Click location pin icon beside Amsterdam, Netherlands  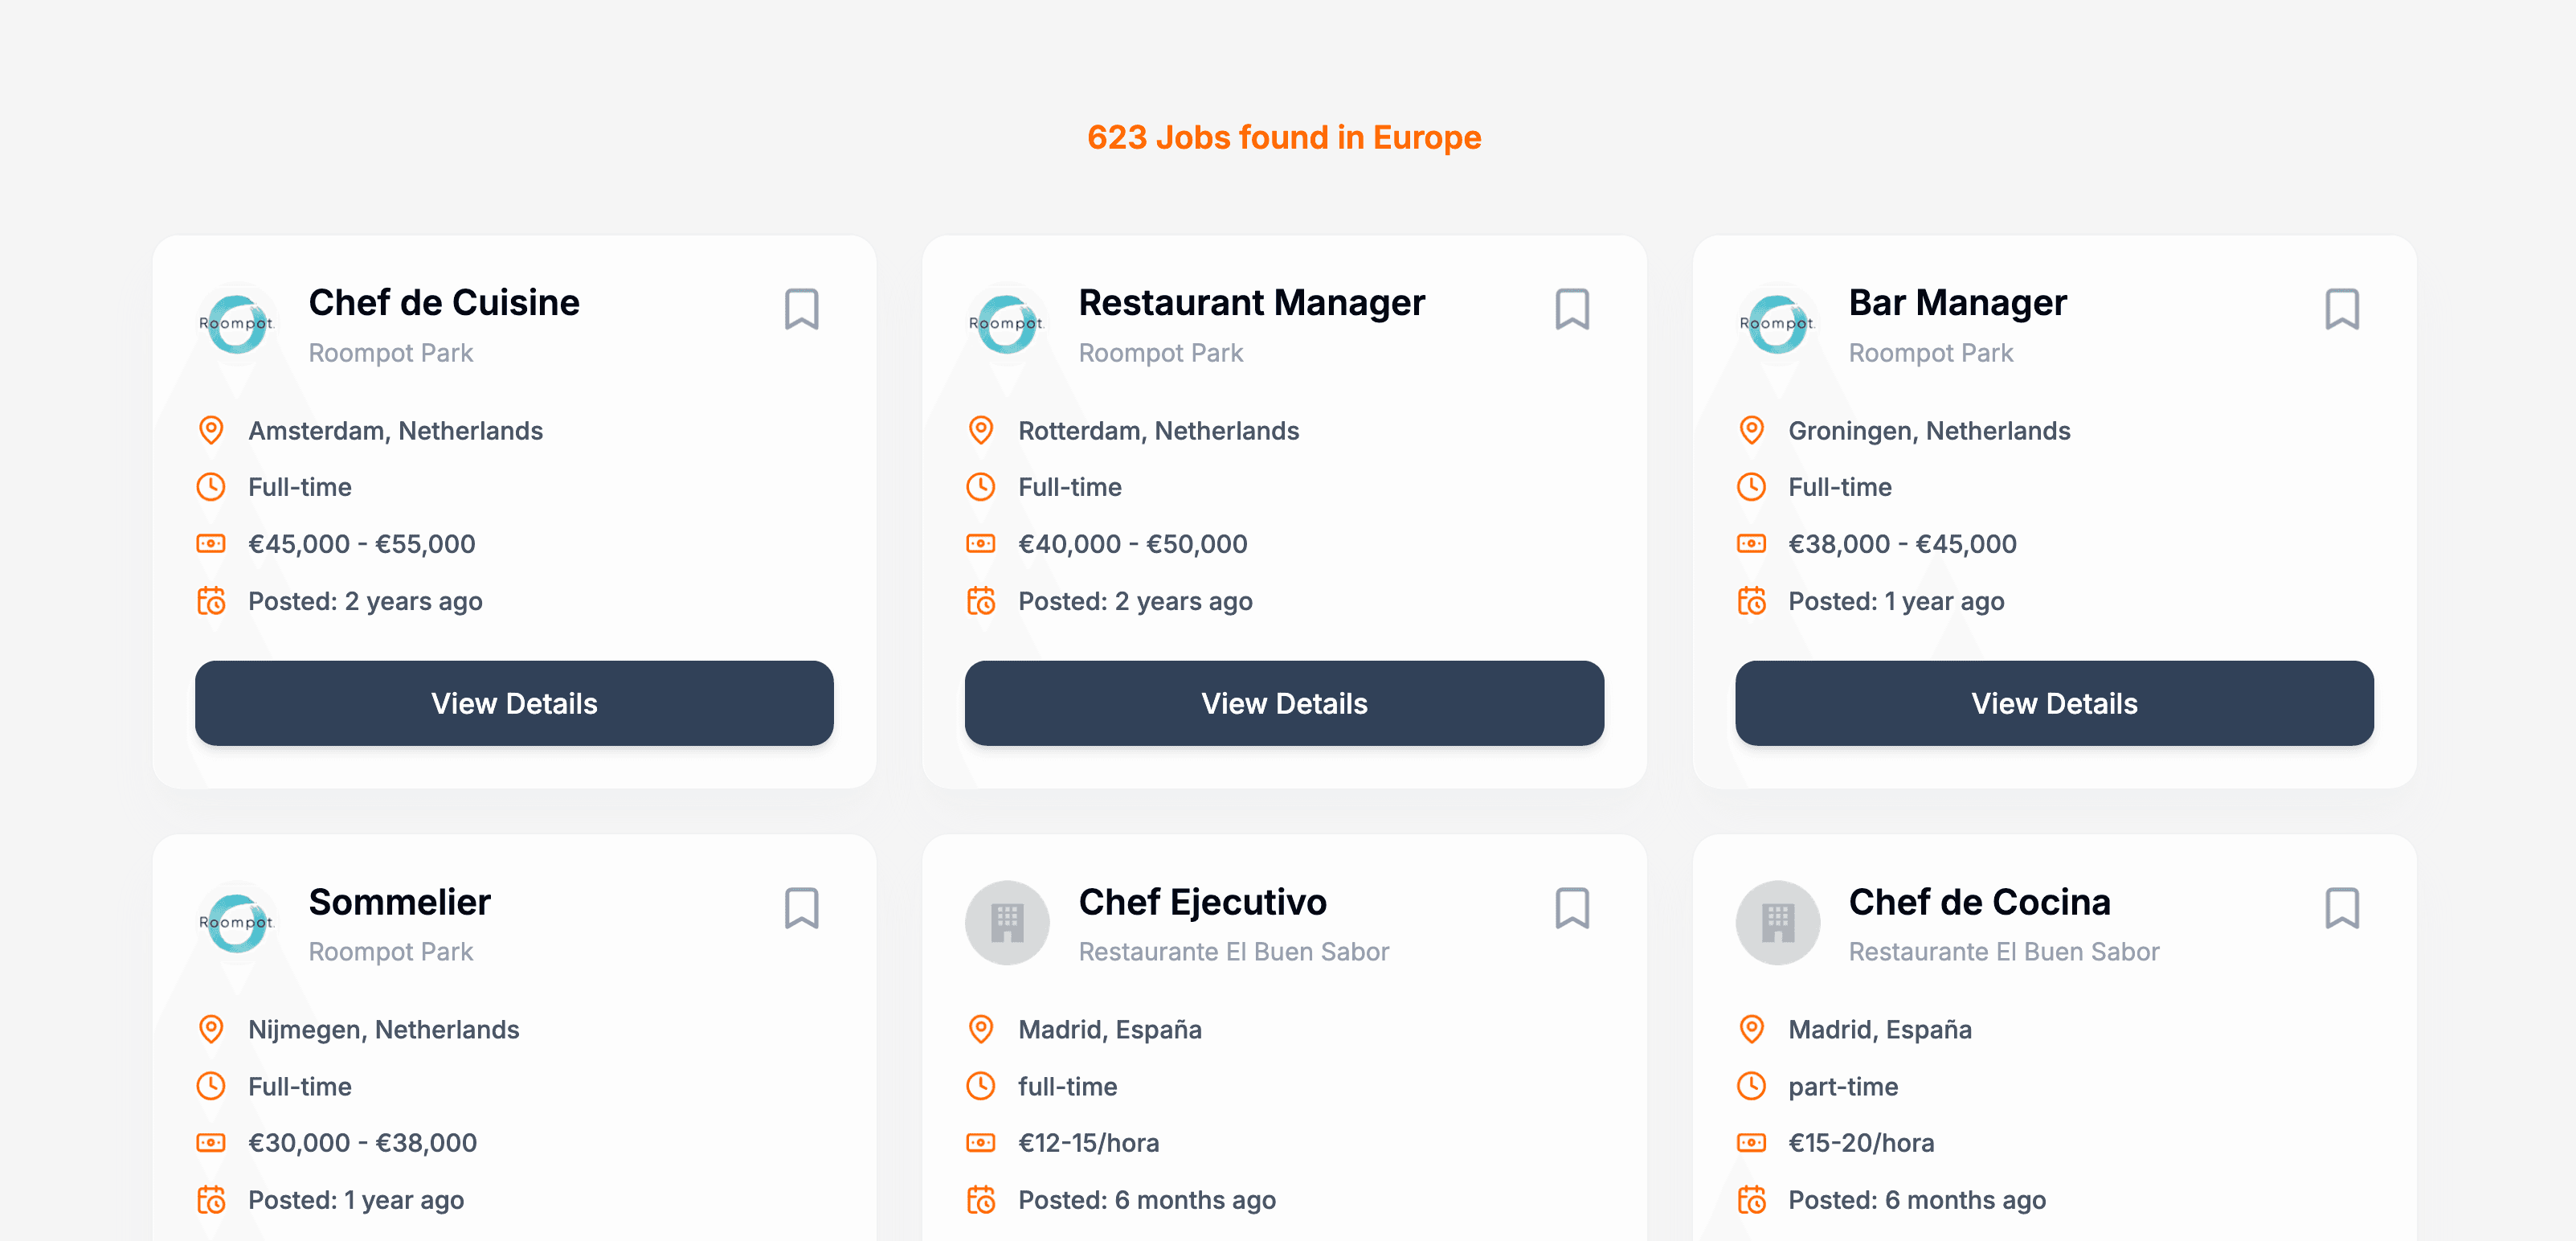coord(211,430)
